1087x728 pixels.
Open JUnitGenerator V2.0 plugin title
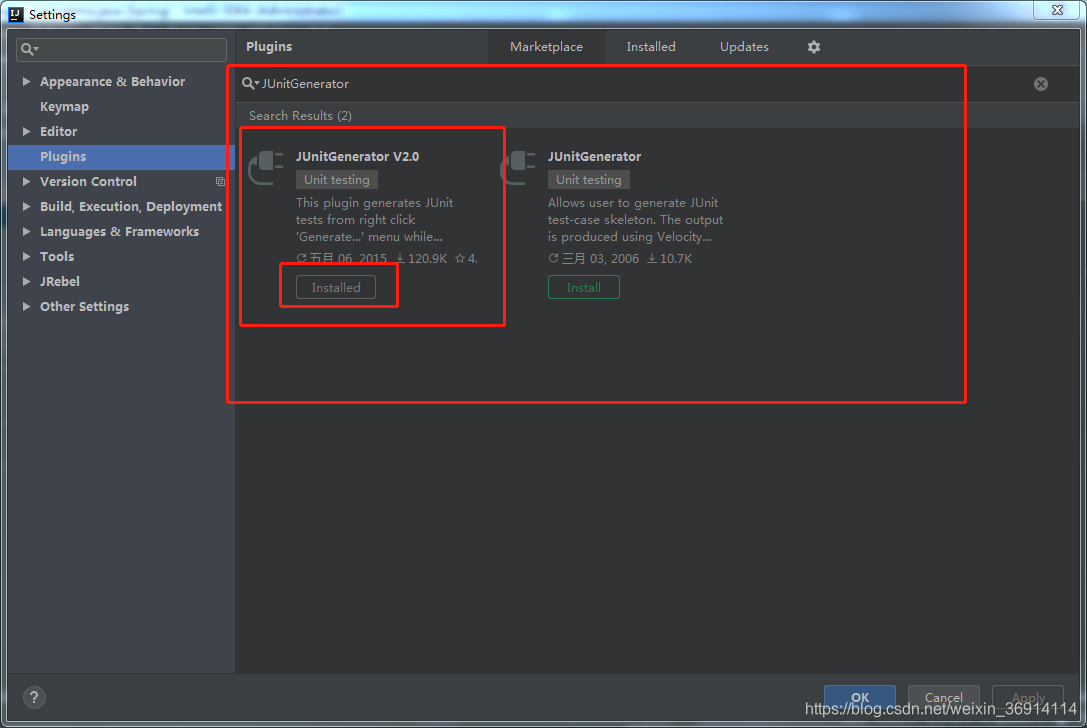click(x=357, y=157)
